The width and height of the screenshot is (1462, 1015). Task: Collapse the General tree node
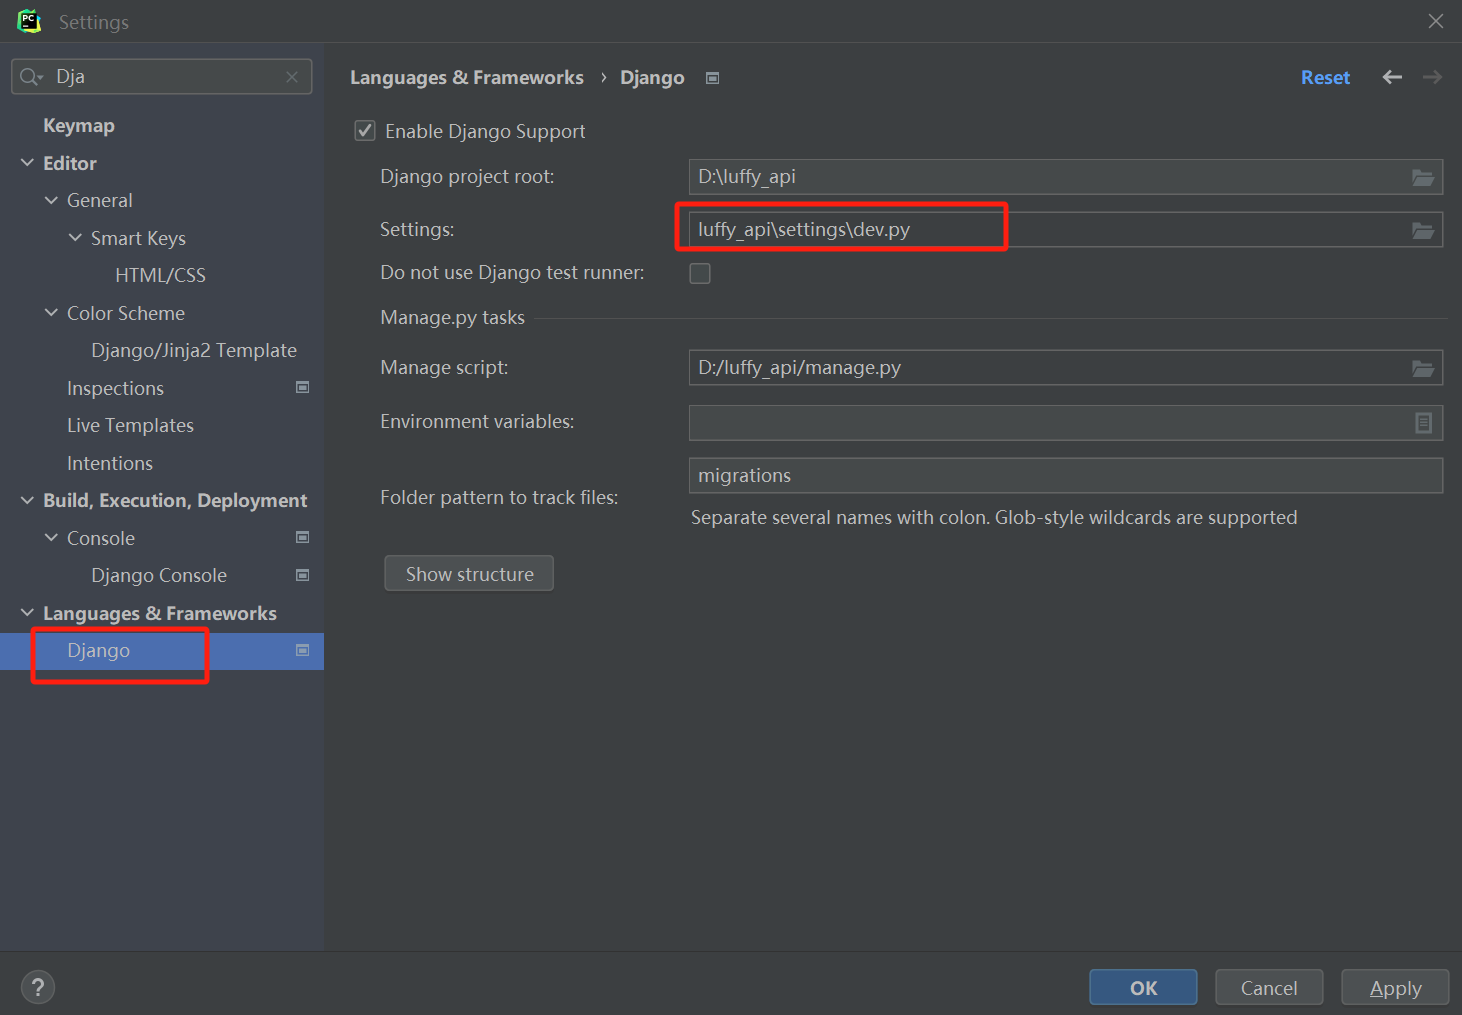click(51, 200)
